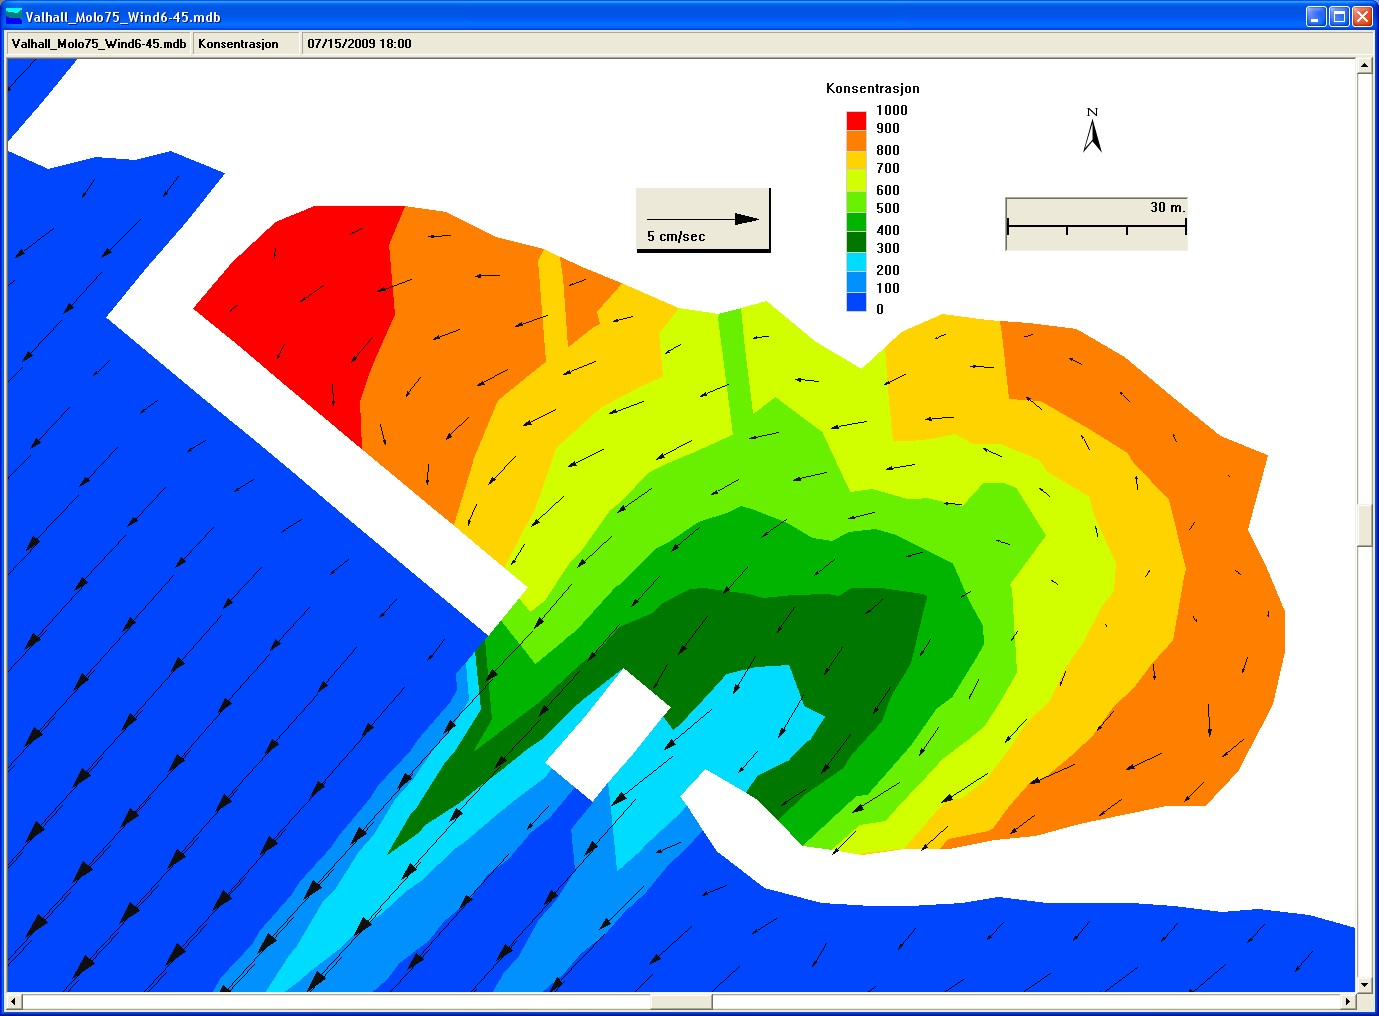This screenshot has width=1379, height=1016.
Task: Click the vertical scrollbar up arrow
Action: (1364, 65)
